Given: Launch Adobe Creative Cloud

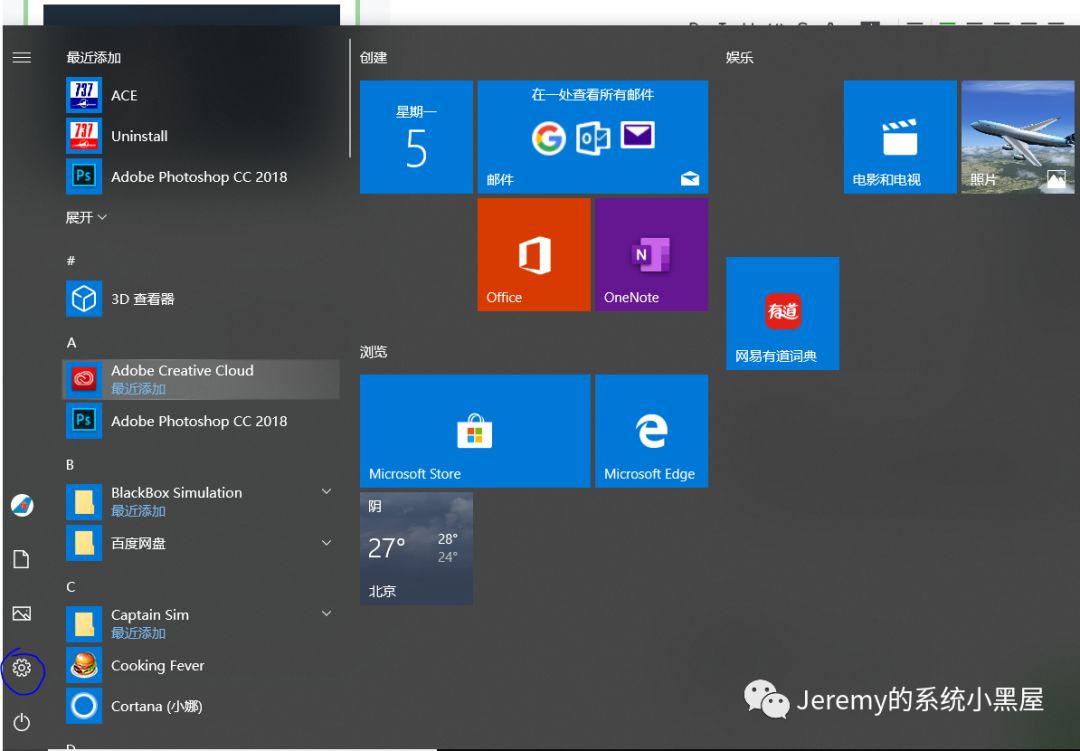Looking at the screenshot, I should [x=201, y=379].
